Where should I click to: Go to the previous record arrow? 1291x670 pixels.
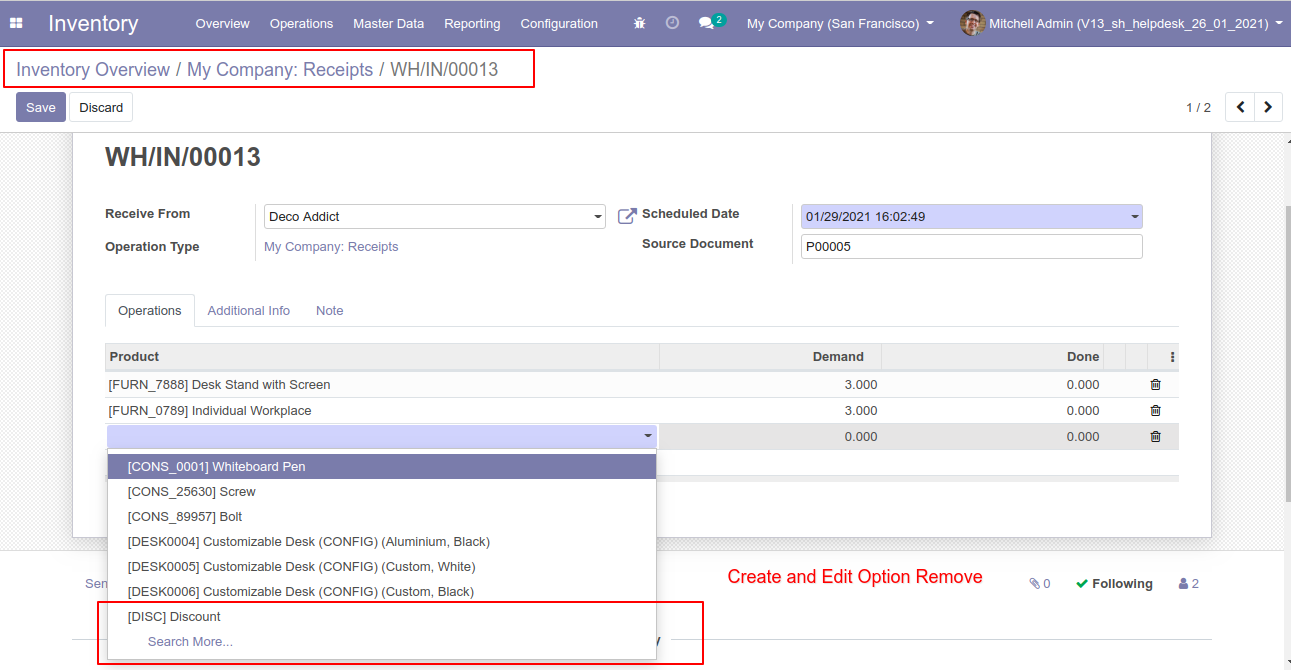click(x=1240, y=107)
